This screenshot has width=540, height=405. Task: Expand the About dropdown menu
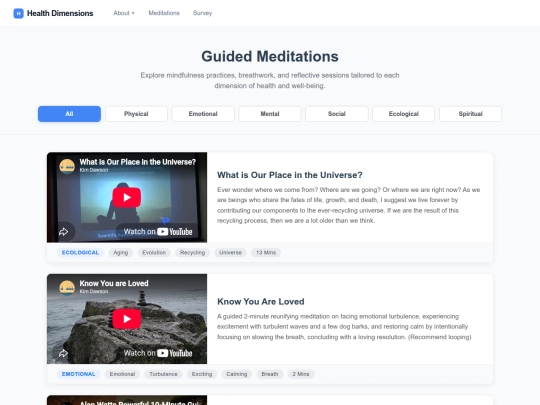124,13
